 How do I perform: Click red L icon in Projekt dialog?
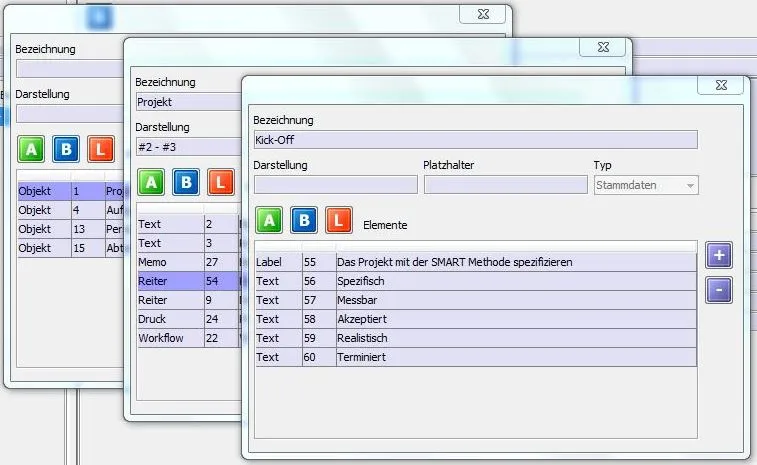pyautogui.click(x=220, y=182)
